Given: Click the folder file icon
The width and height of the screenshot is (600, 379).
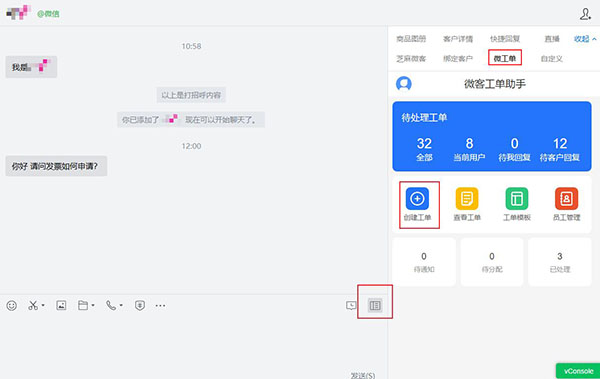Looking at the screenshot, I should tap(83, 305).
